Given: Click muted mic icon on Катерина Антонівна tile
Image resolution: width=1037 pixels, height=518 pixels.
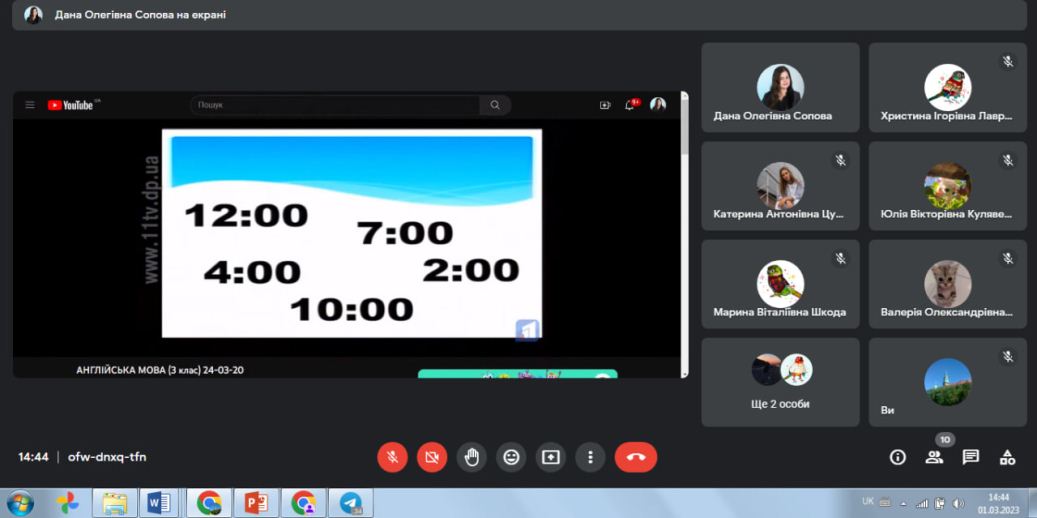Looking at the screenshot, I should [x=841, y=160].
